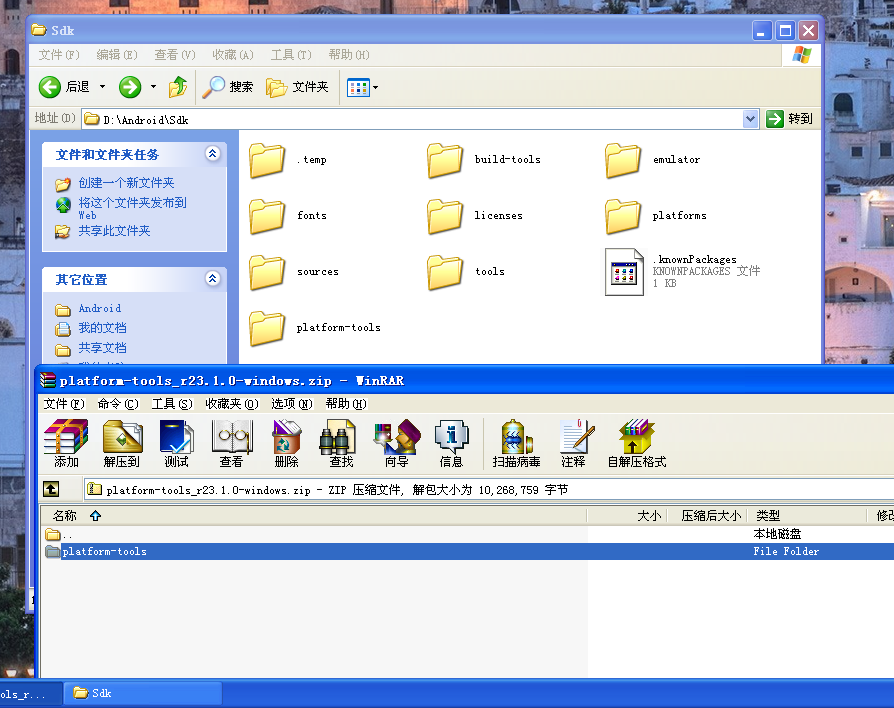Open WinRAR 工具(S) menu
This screenshot has height=708, width=894.
coord(172,404)
